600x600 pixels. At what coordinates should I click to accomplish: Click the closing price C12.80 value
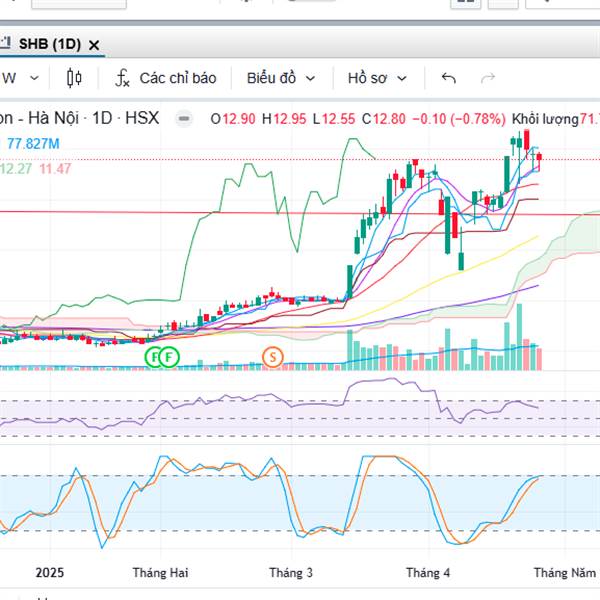(x=384, y=119)
